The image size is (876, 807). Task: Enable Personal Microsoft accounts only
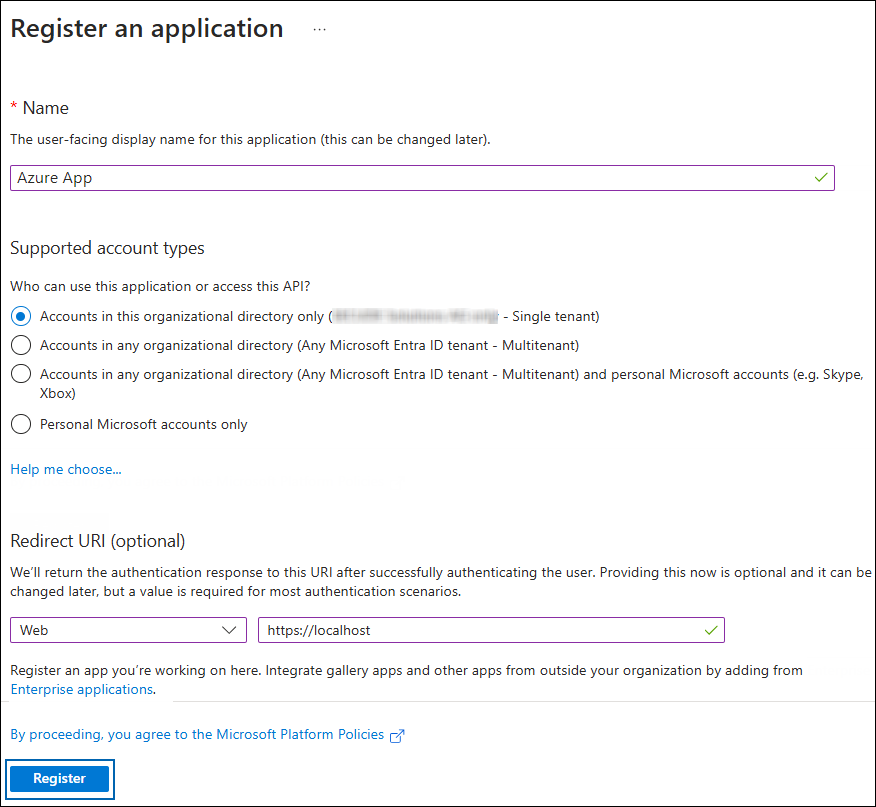pyautogui.click(x=20, y=423)
